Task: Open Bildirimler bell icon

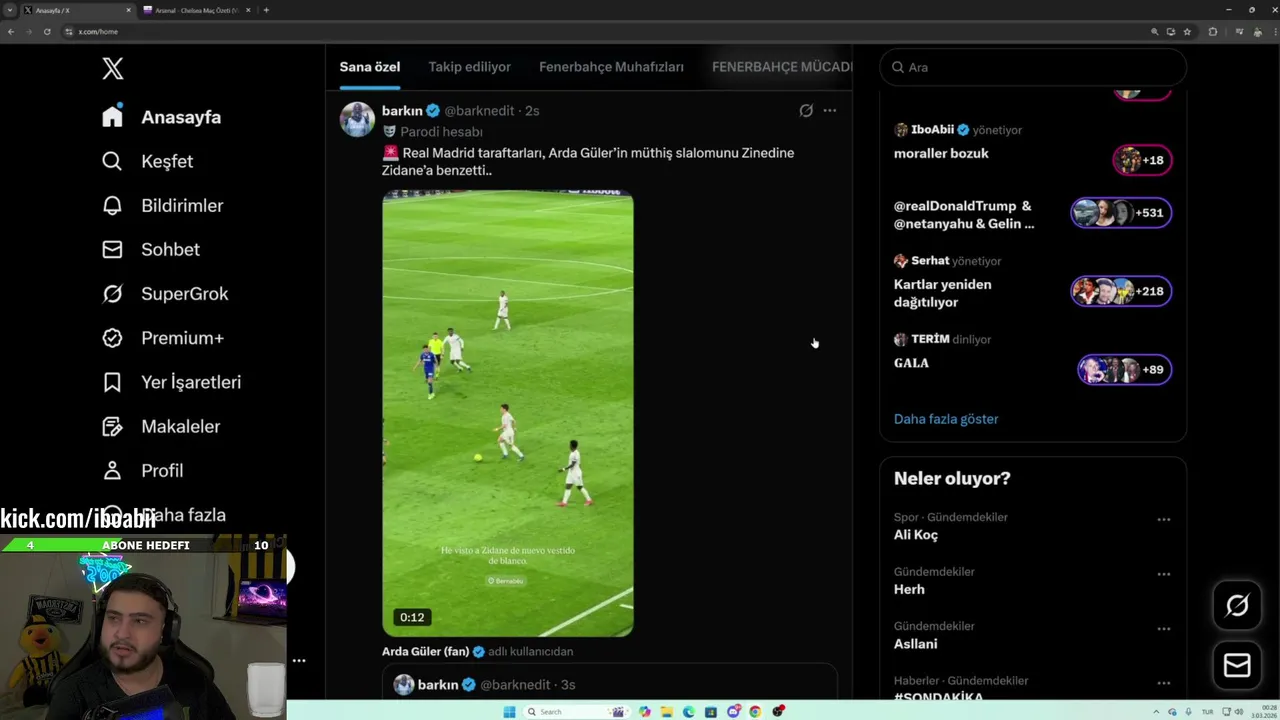Action: [112, 205]
